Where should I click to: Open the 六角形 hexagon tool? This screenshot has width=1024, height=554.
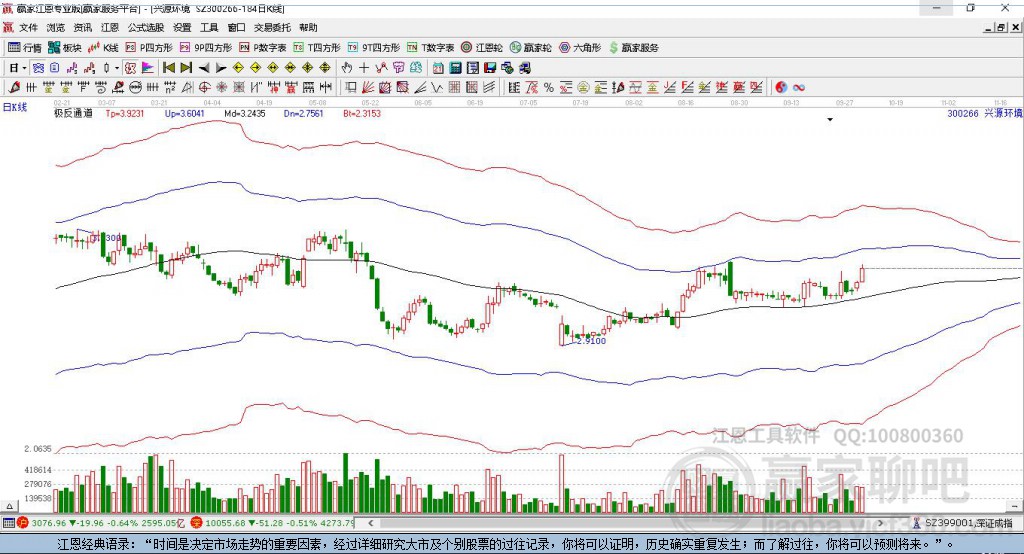(579, 48)
